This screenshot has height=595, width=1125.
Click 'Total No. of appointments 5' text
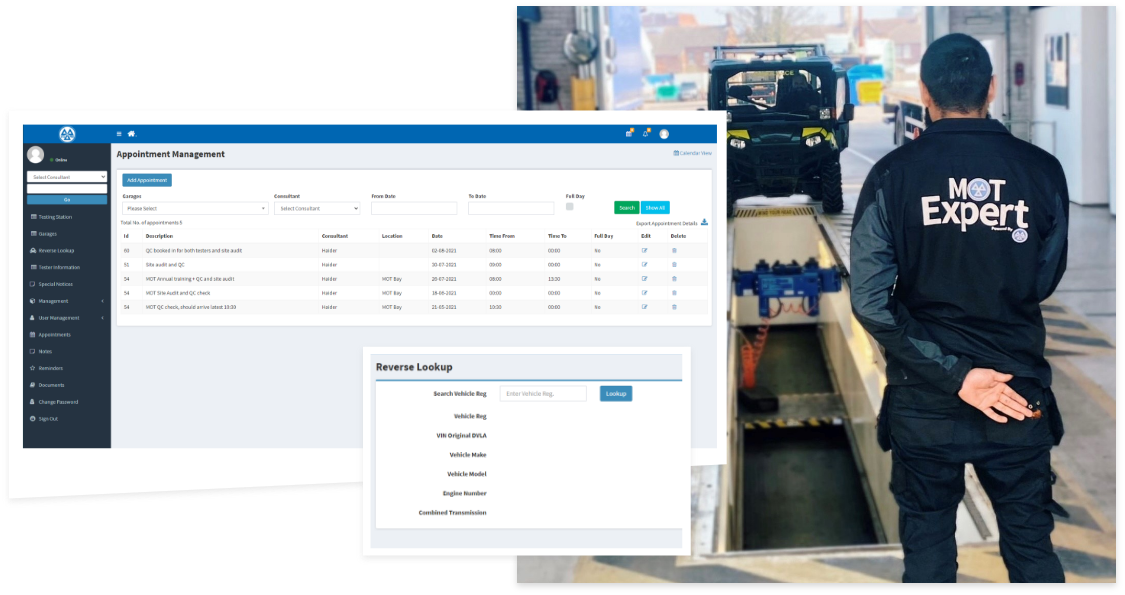coord(151,222)
